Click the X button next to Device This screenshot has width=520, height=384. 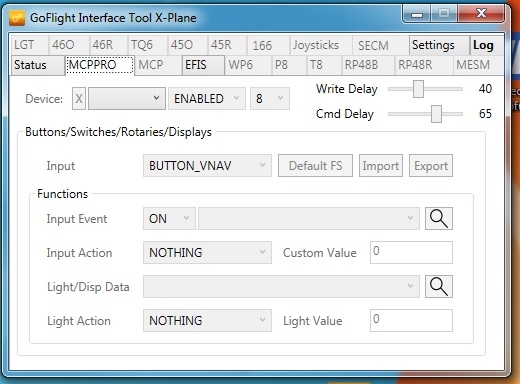(79, 99)
